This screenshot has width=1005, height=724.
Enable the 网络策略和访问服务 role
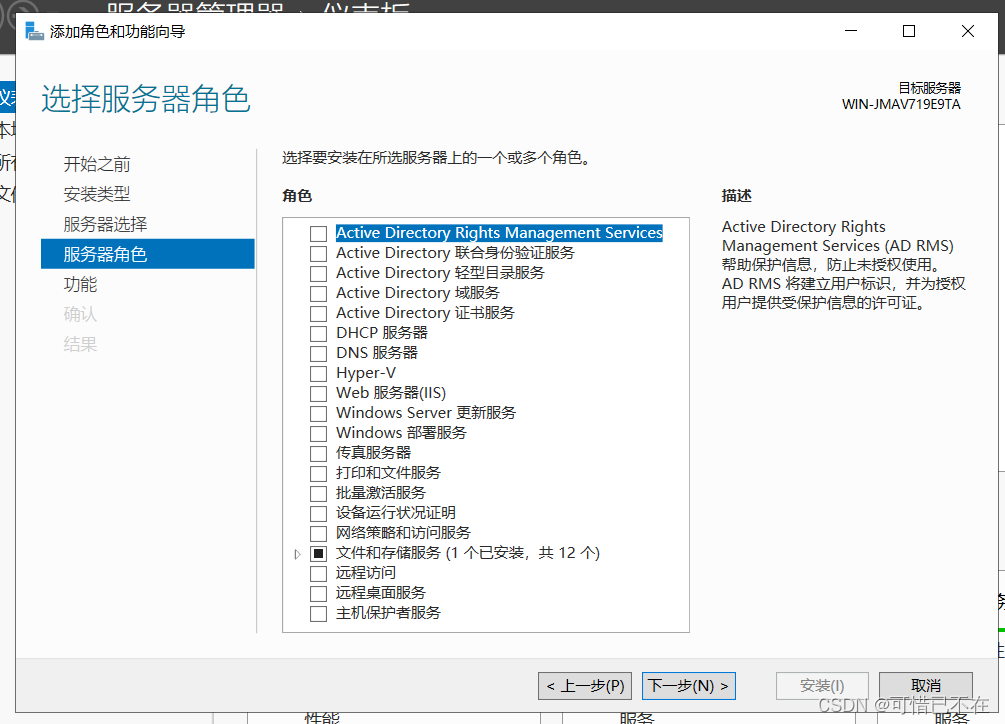click(319, 532)
